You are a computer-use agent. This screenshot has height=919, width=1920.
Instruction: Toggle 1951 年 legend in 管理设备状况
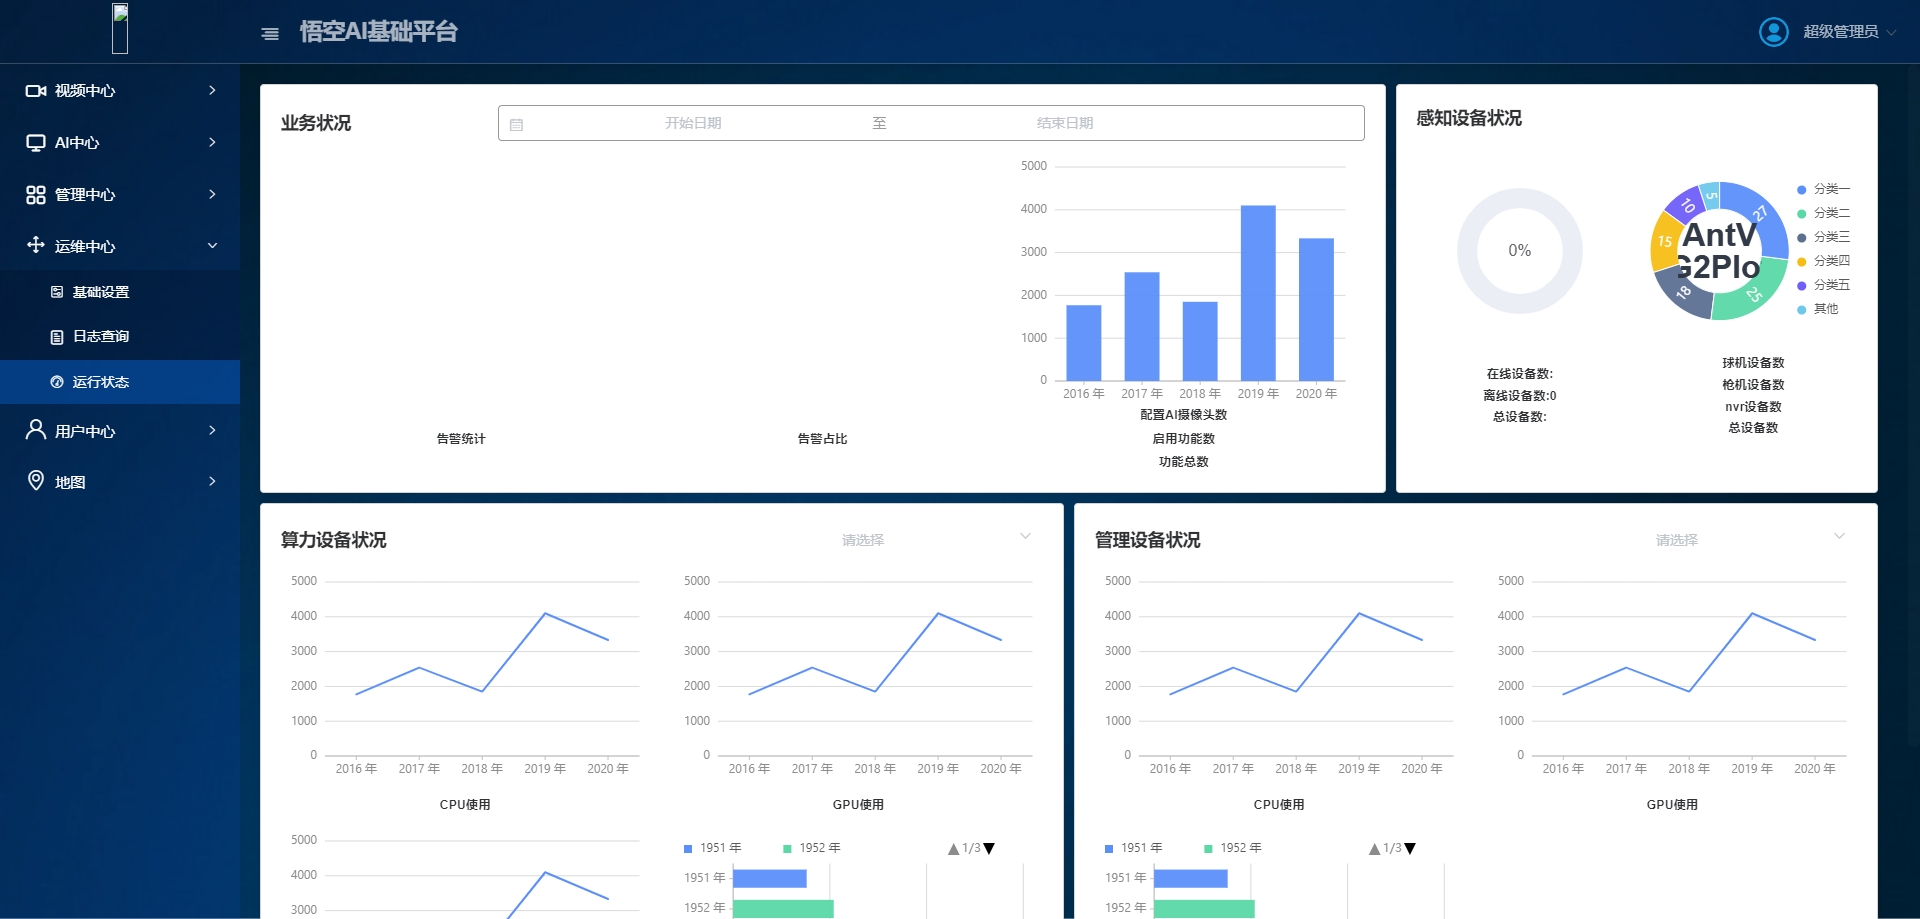[x=1133, y=848]
